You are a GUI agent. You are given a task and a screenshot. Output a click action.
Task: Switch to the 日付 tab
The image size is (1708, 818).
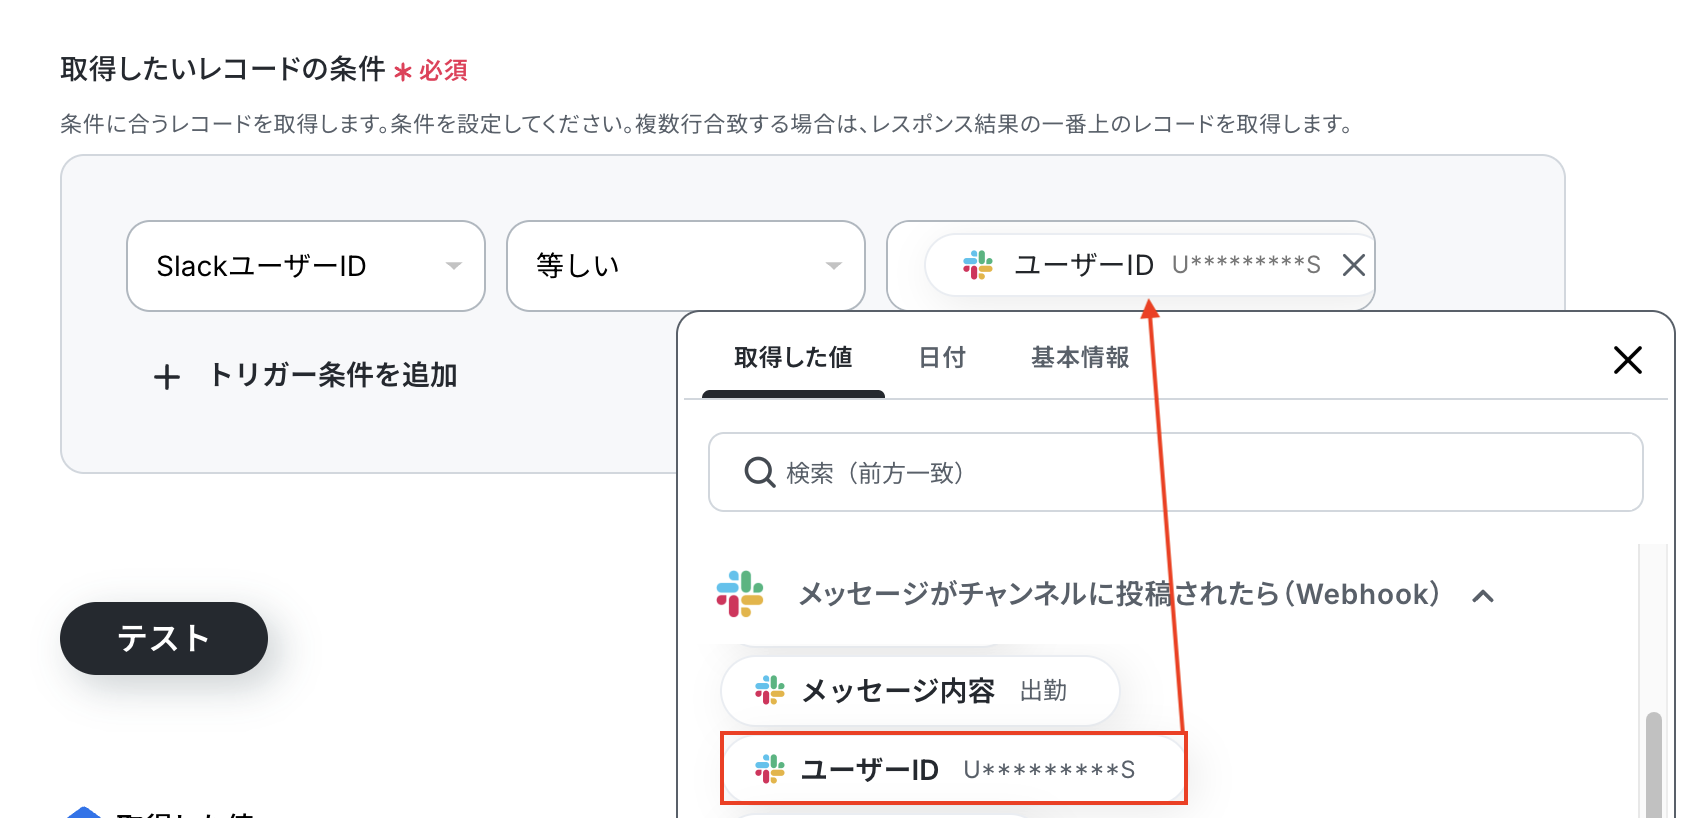(x=942, y=358)
